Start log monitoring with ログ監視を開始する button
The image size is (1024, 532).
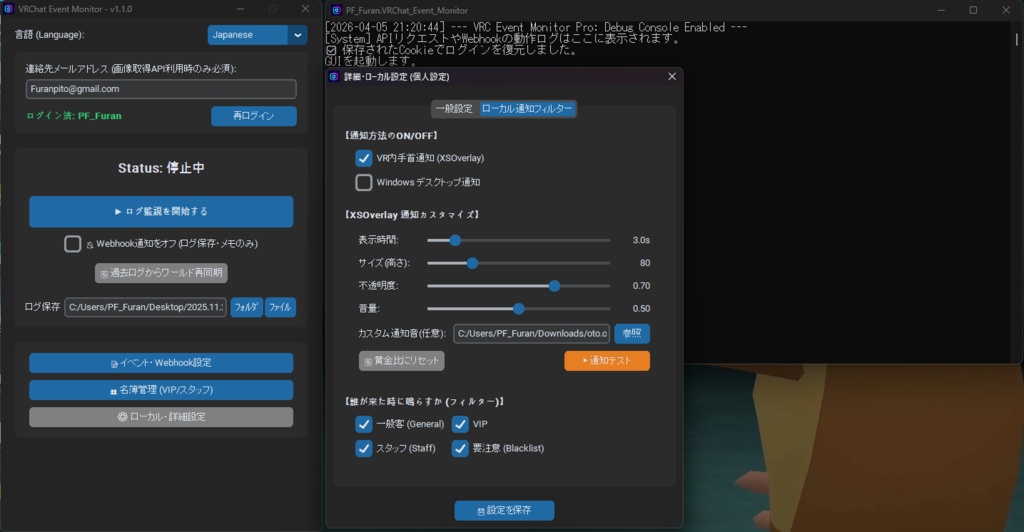point(161,211)
